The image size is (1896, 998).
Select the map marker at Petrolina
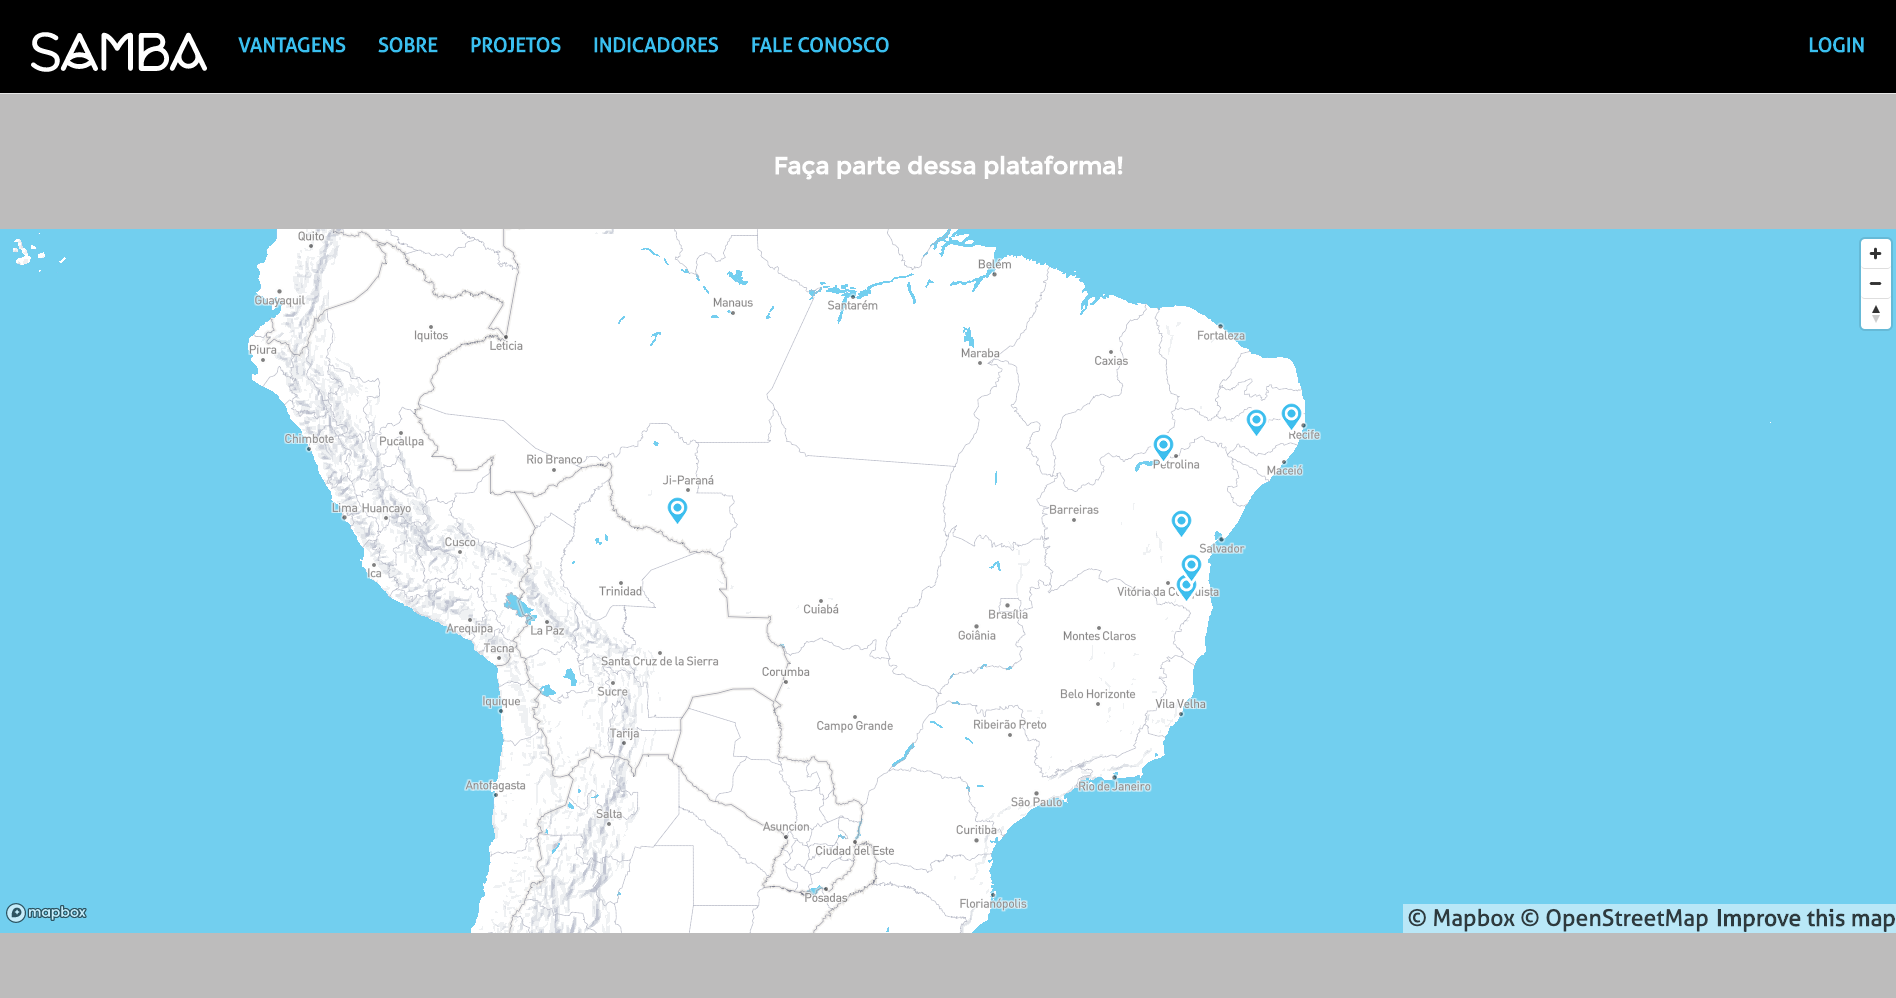[1162, 445]
